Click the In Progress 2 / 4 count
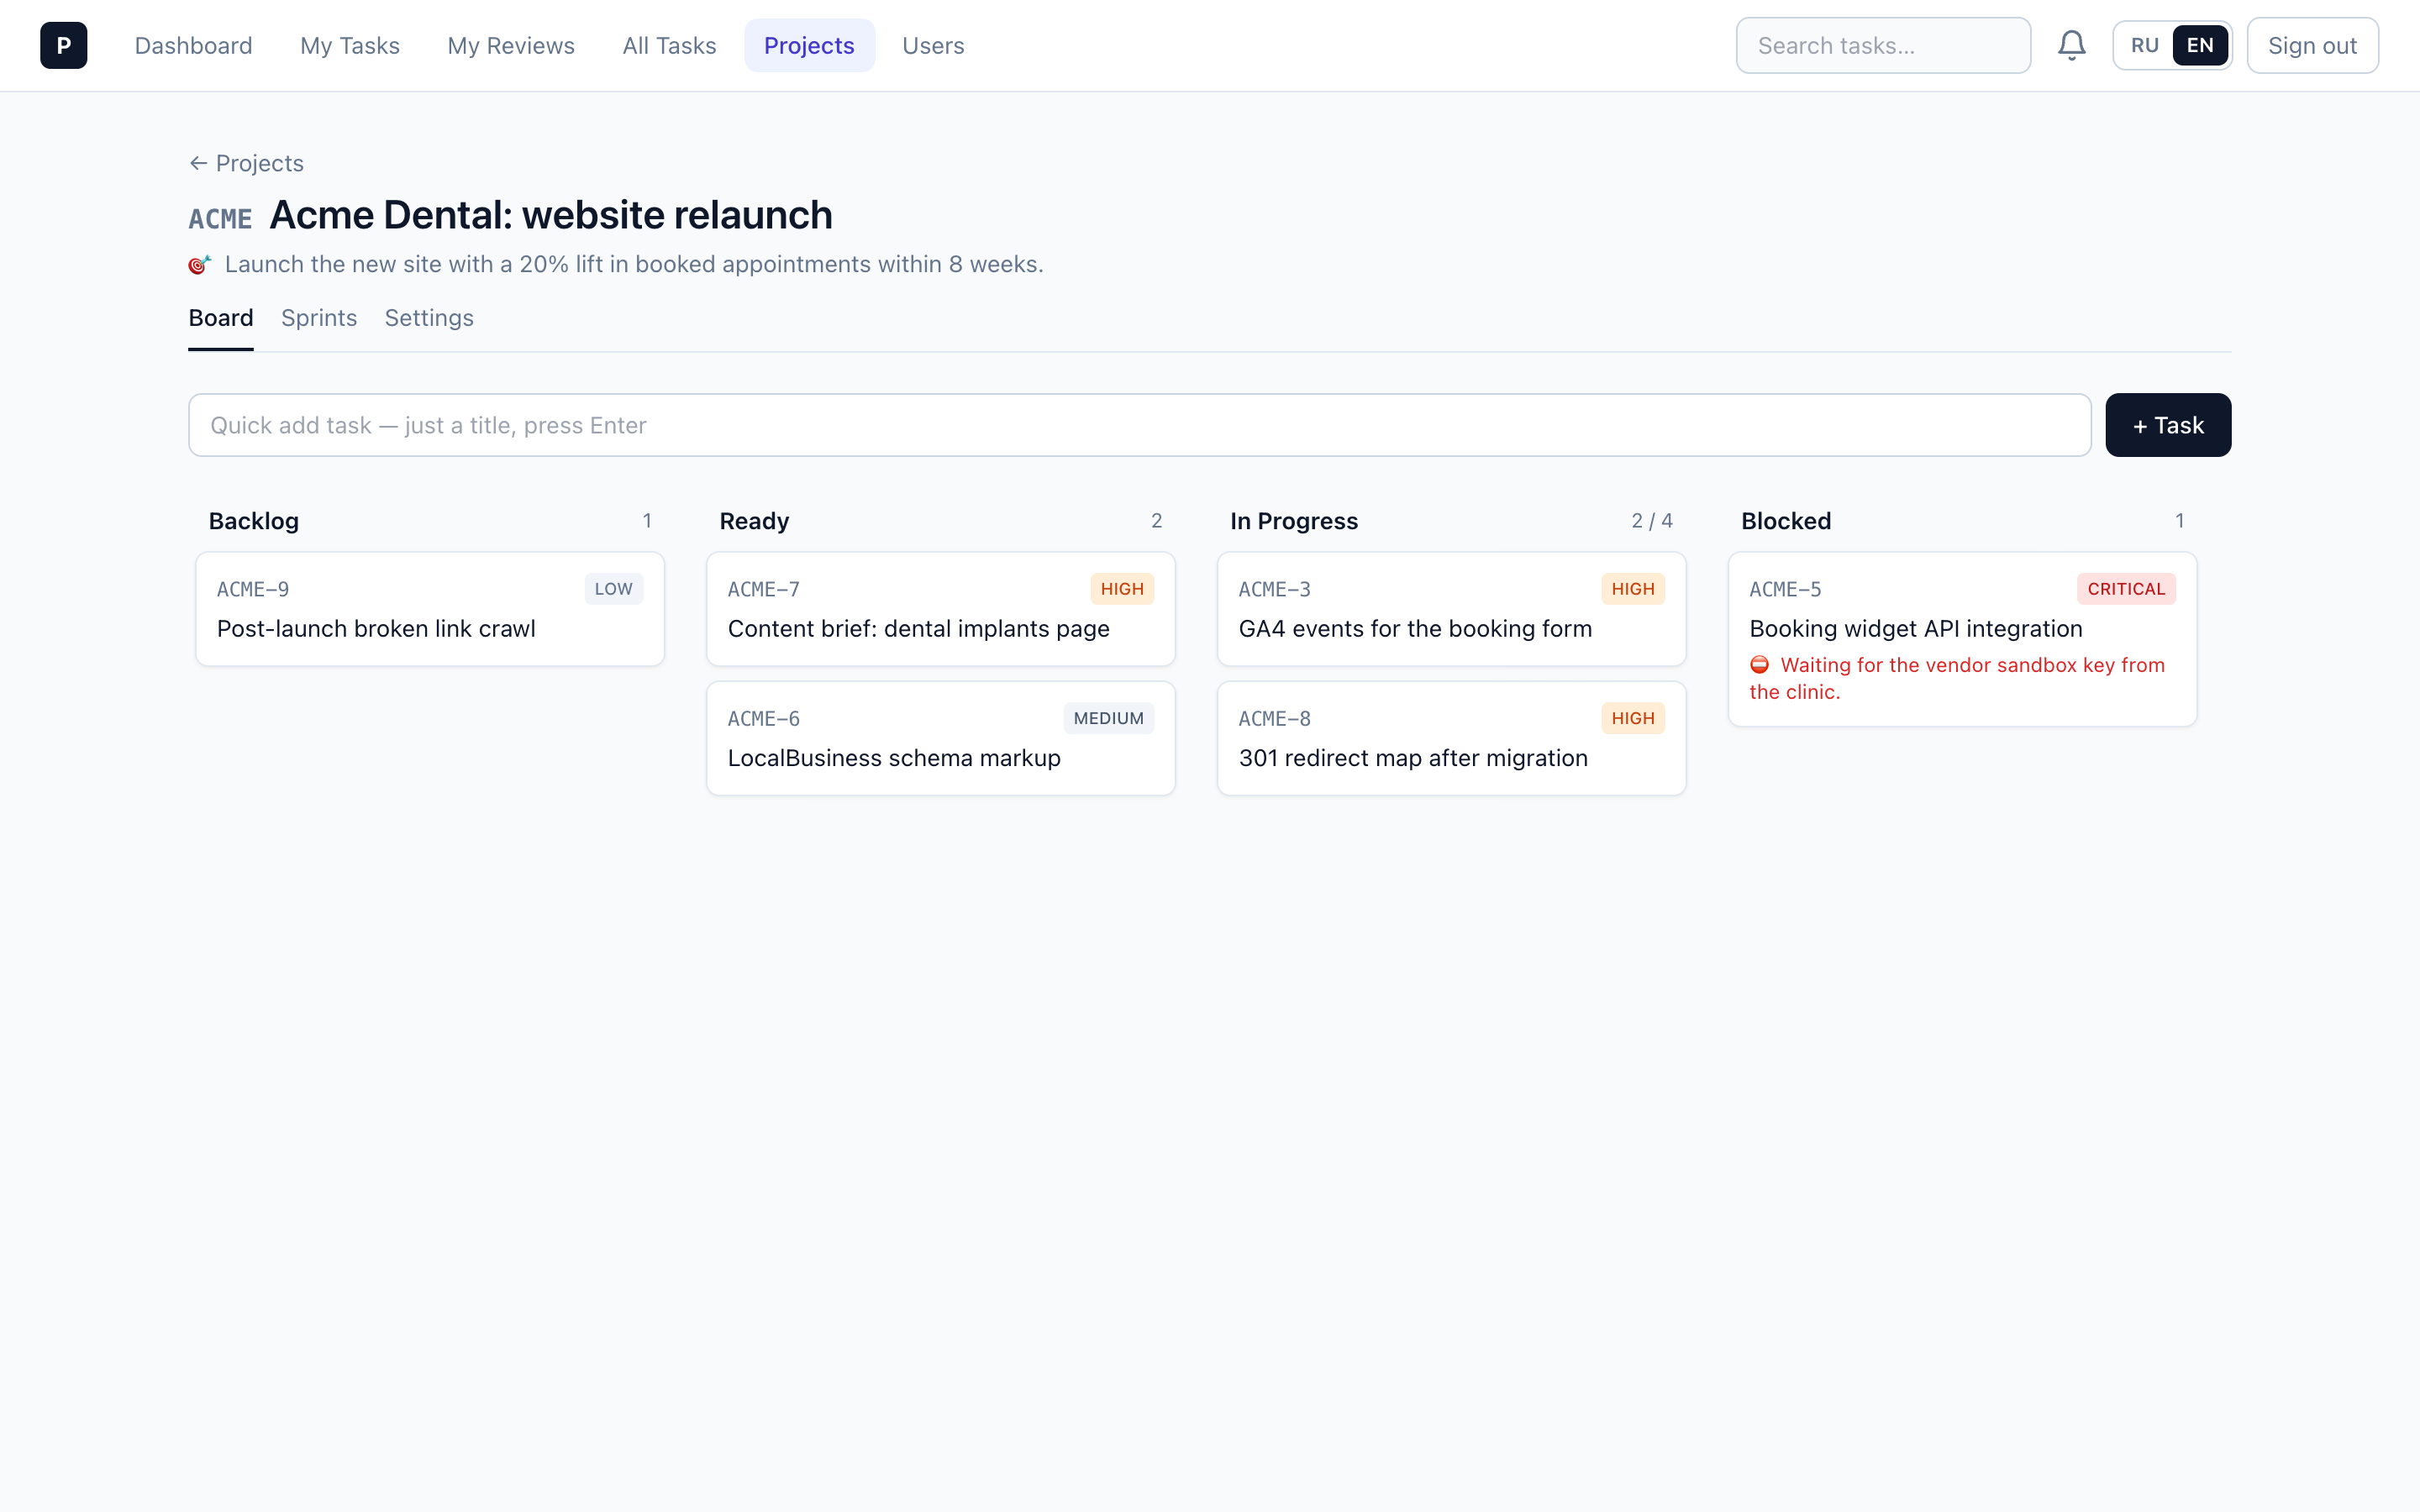 [x=1652, y=521]
